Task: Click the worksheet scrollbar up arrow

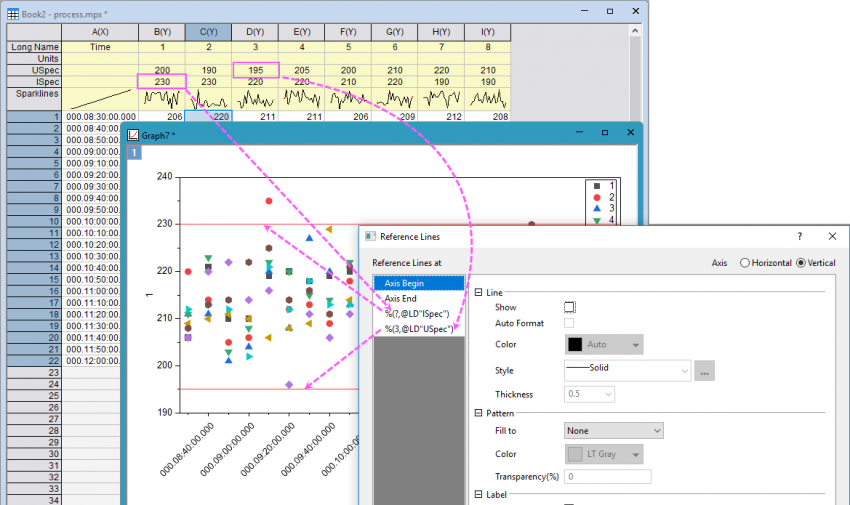Action: point(635,31)
